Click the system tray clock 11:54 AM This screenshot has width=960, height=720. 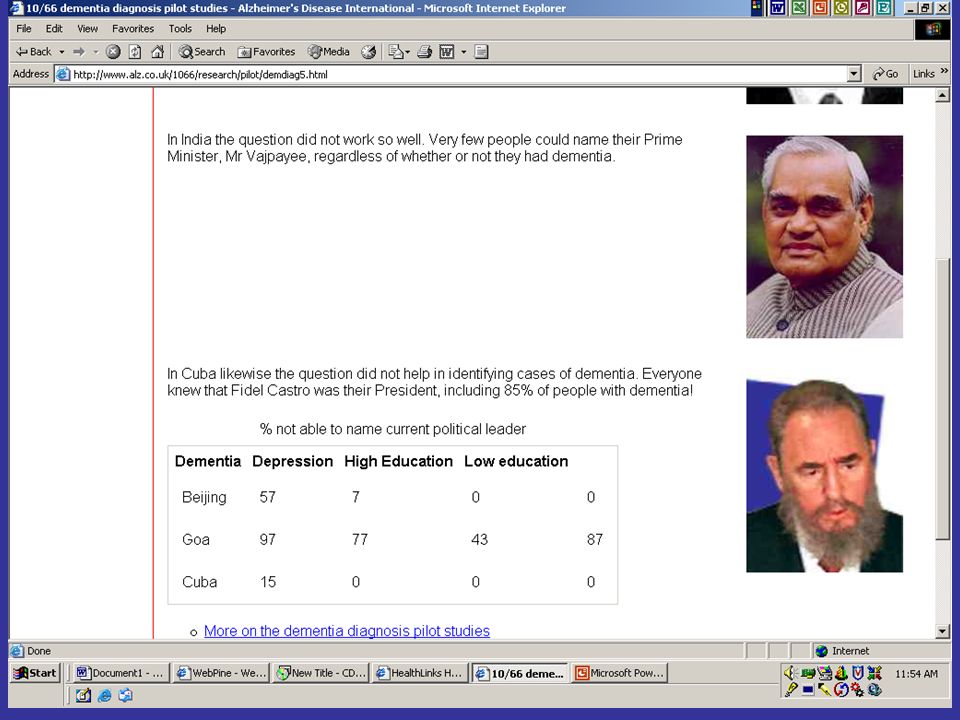[x=916, y=673]
